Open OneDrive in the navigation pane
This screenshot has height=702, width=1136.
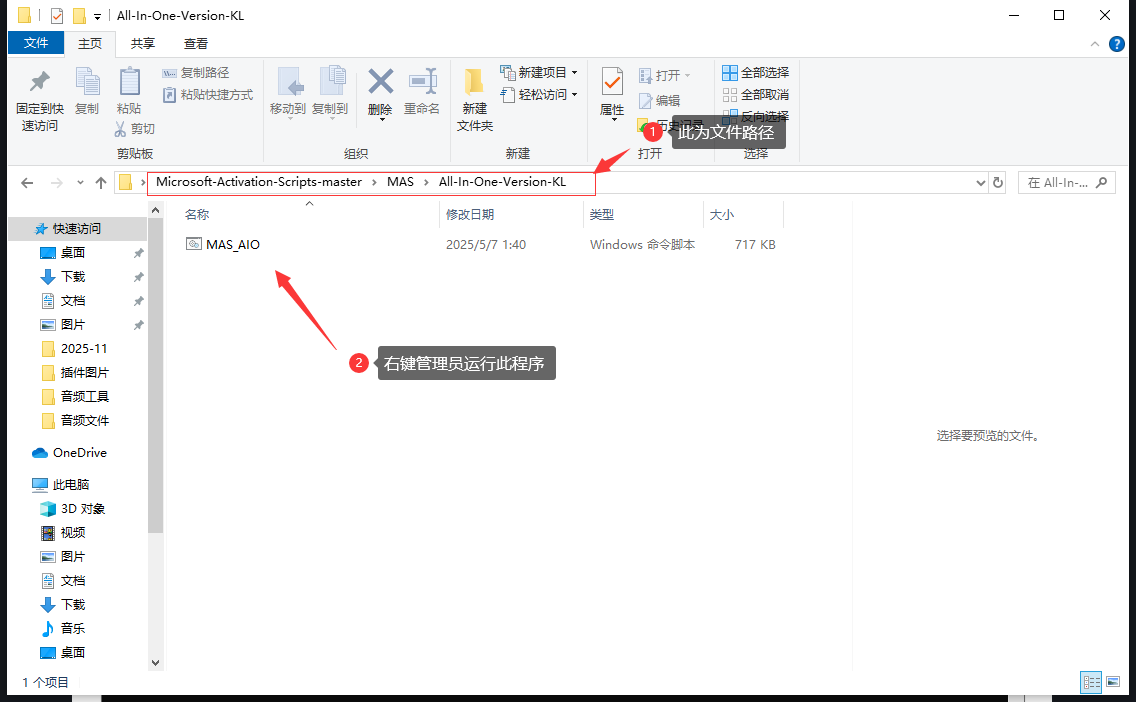[x=70, y=453]
